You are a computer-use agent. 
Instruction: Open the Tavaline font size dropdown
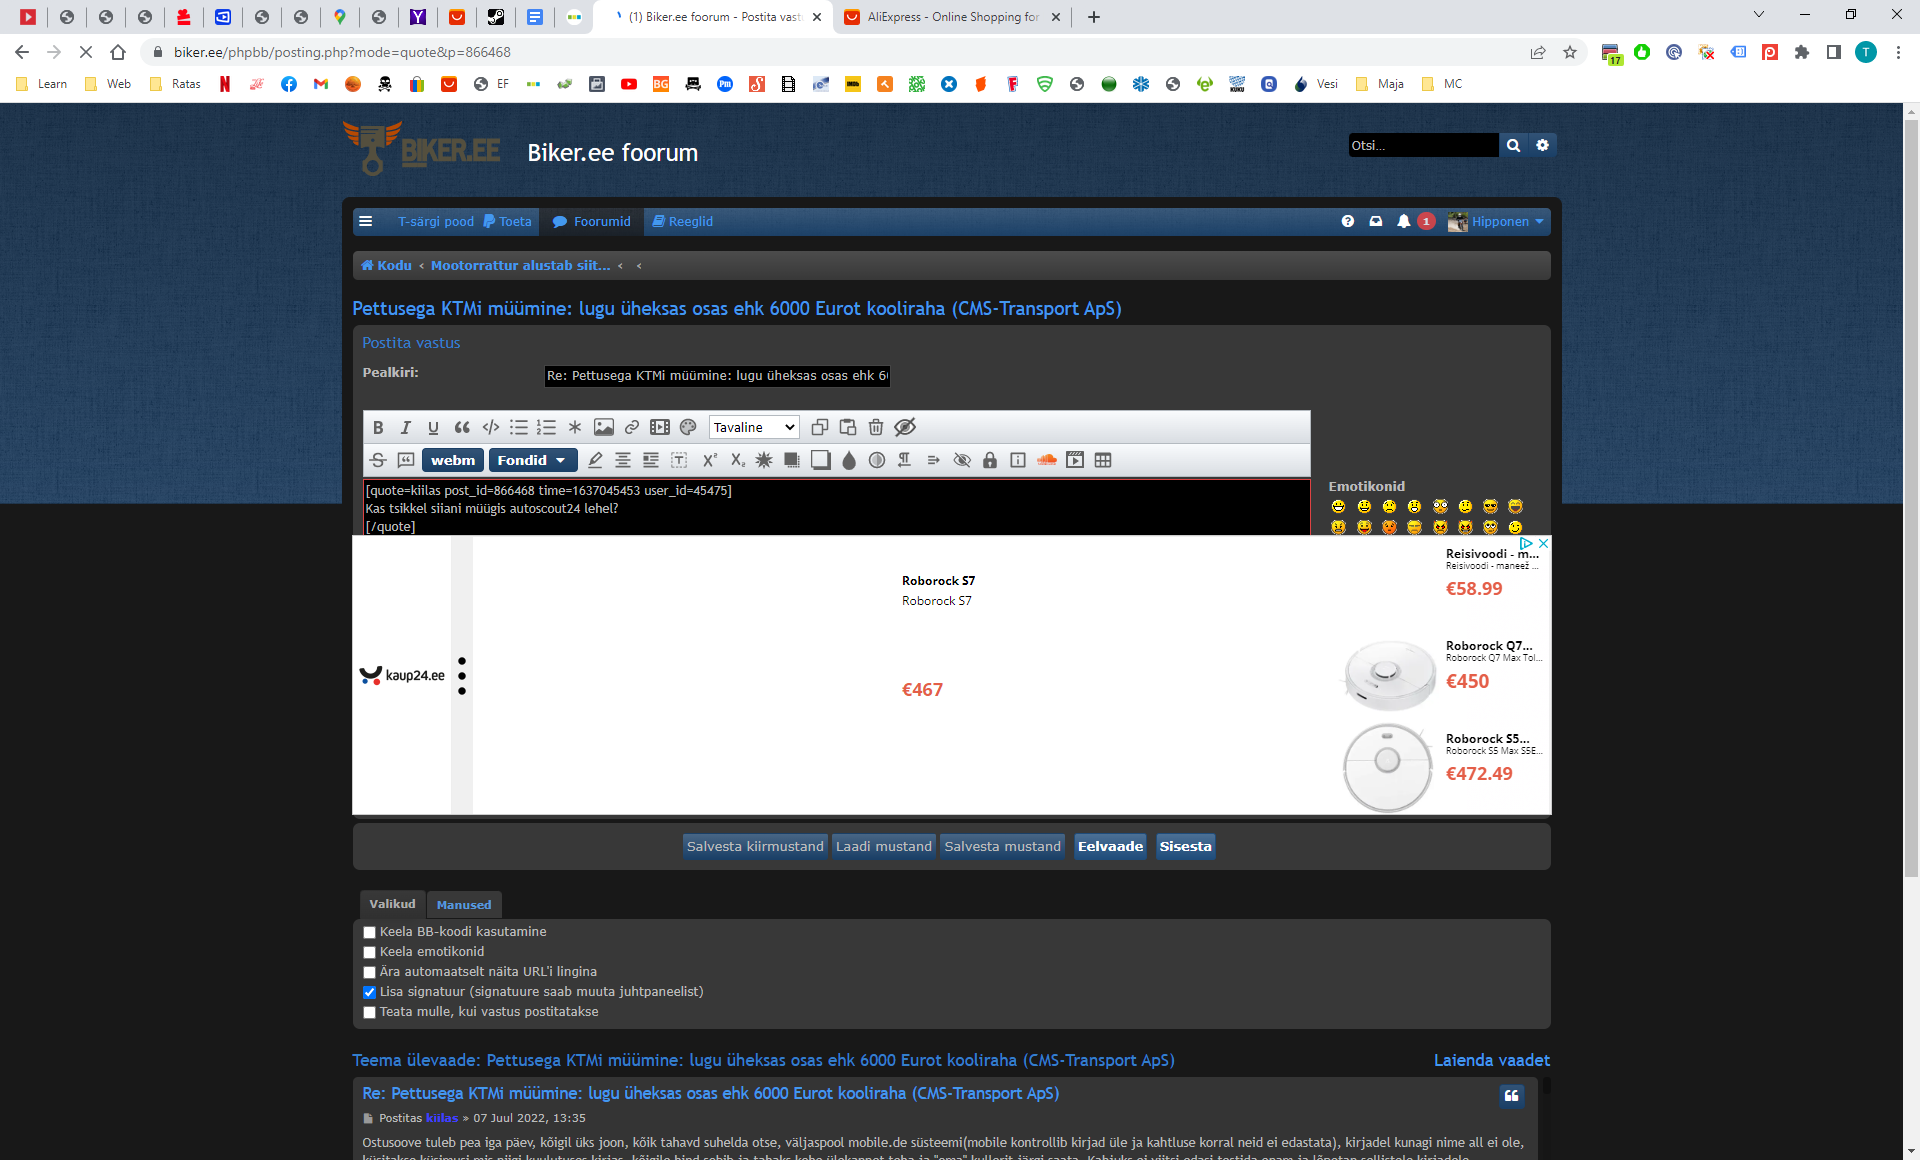pyautogui.click(x=754, y=427)
